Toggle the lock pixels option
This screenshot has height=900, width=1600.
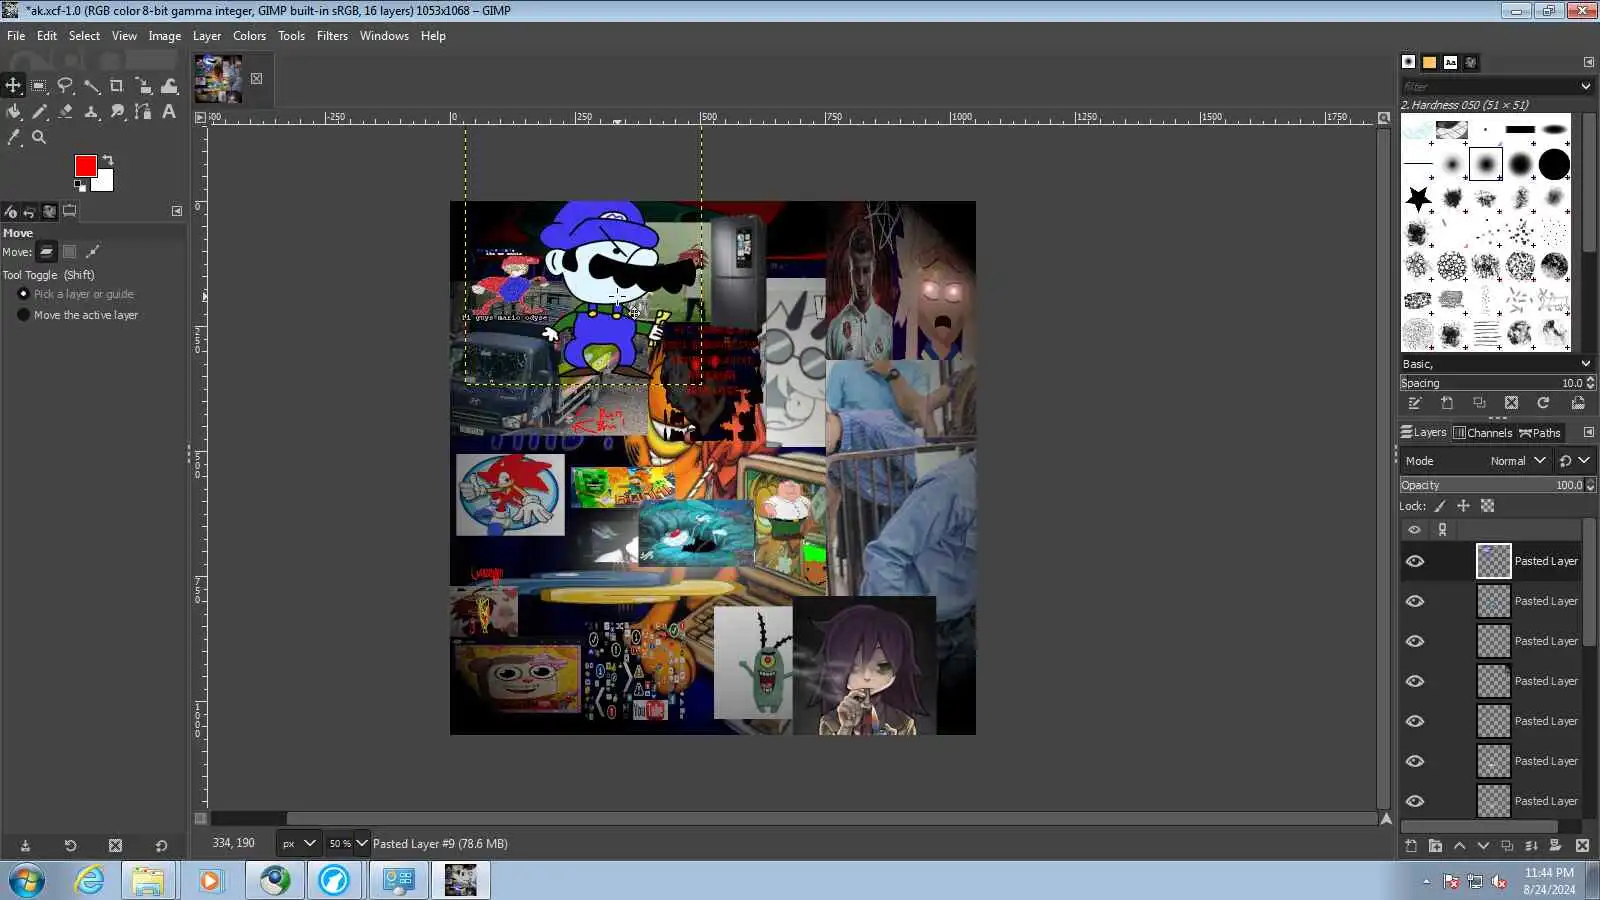[1440, 506]
